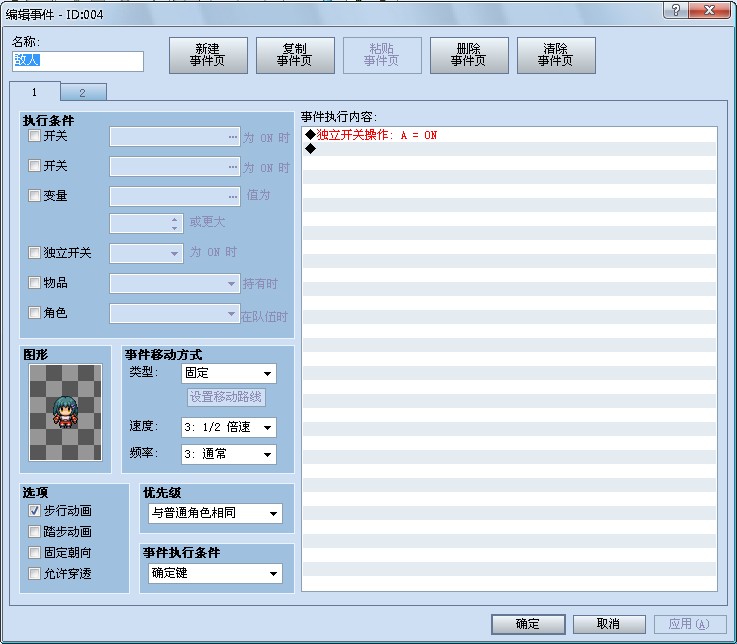Click the 设置移动路线 button

[x=226, y=397]
